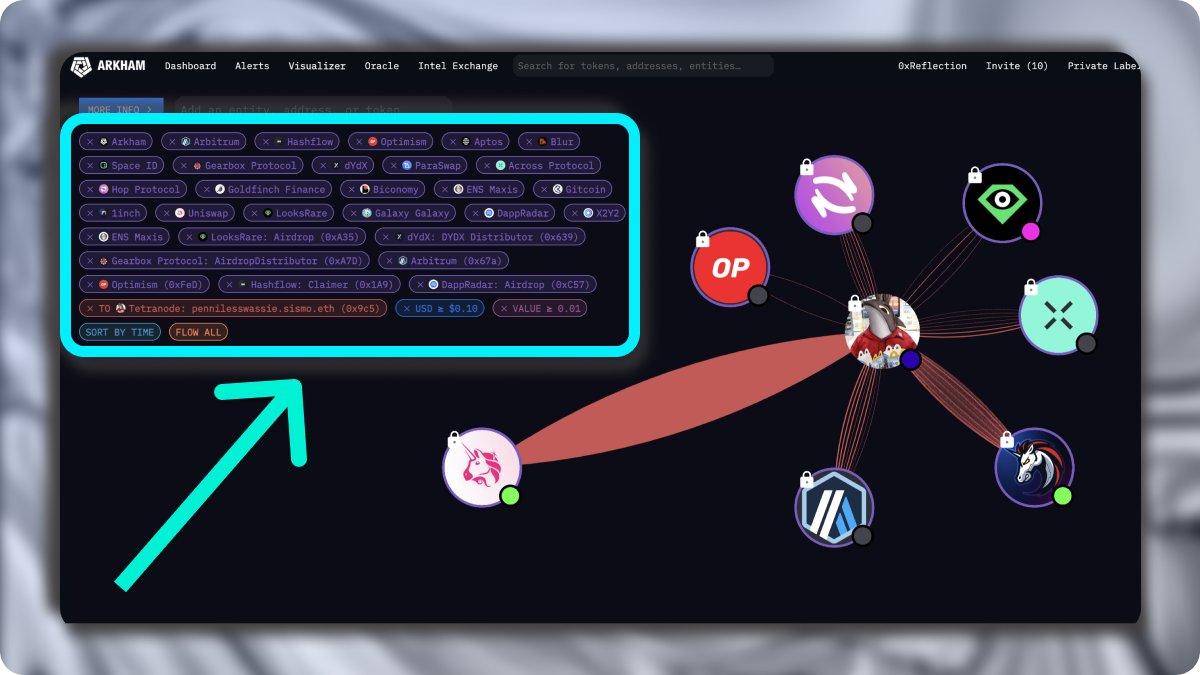This screenshot has height=675, width=1200.
Task: Open the Invite (10) link
Action: click(x=1017, y=66)
